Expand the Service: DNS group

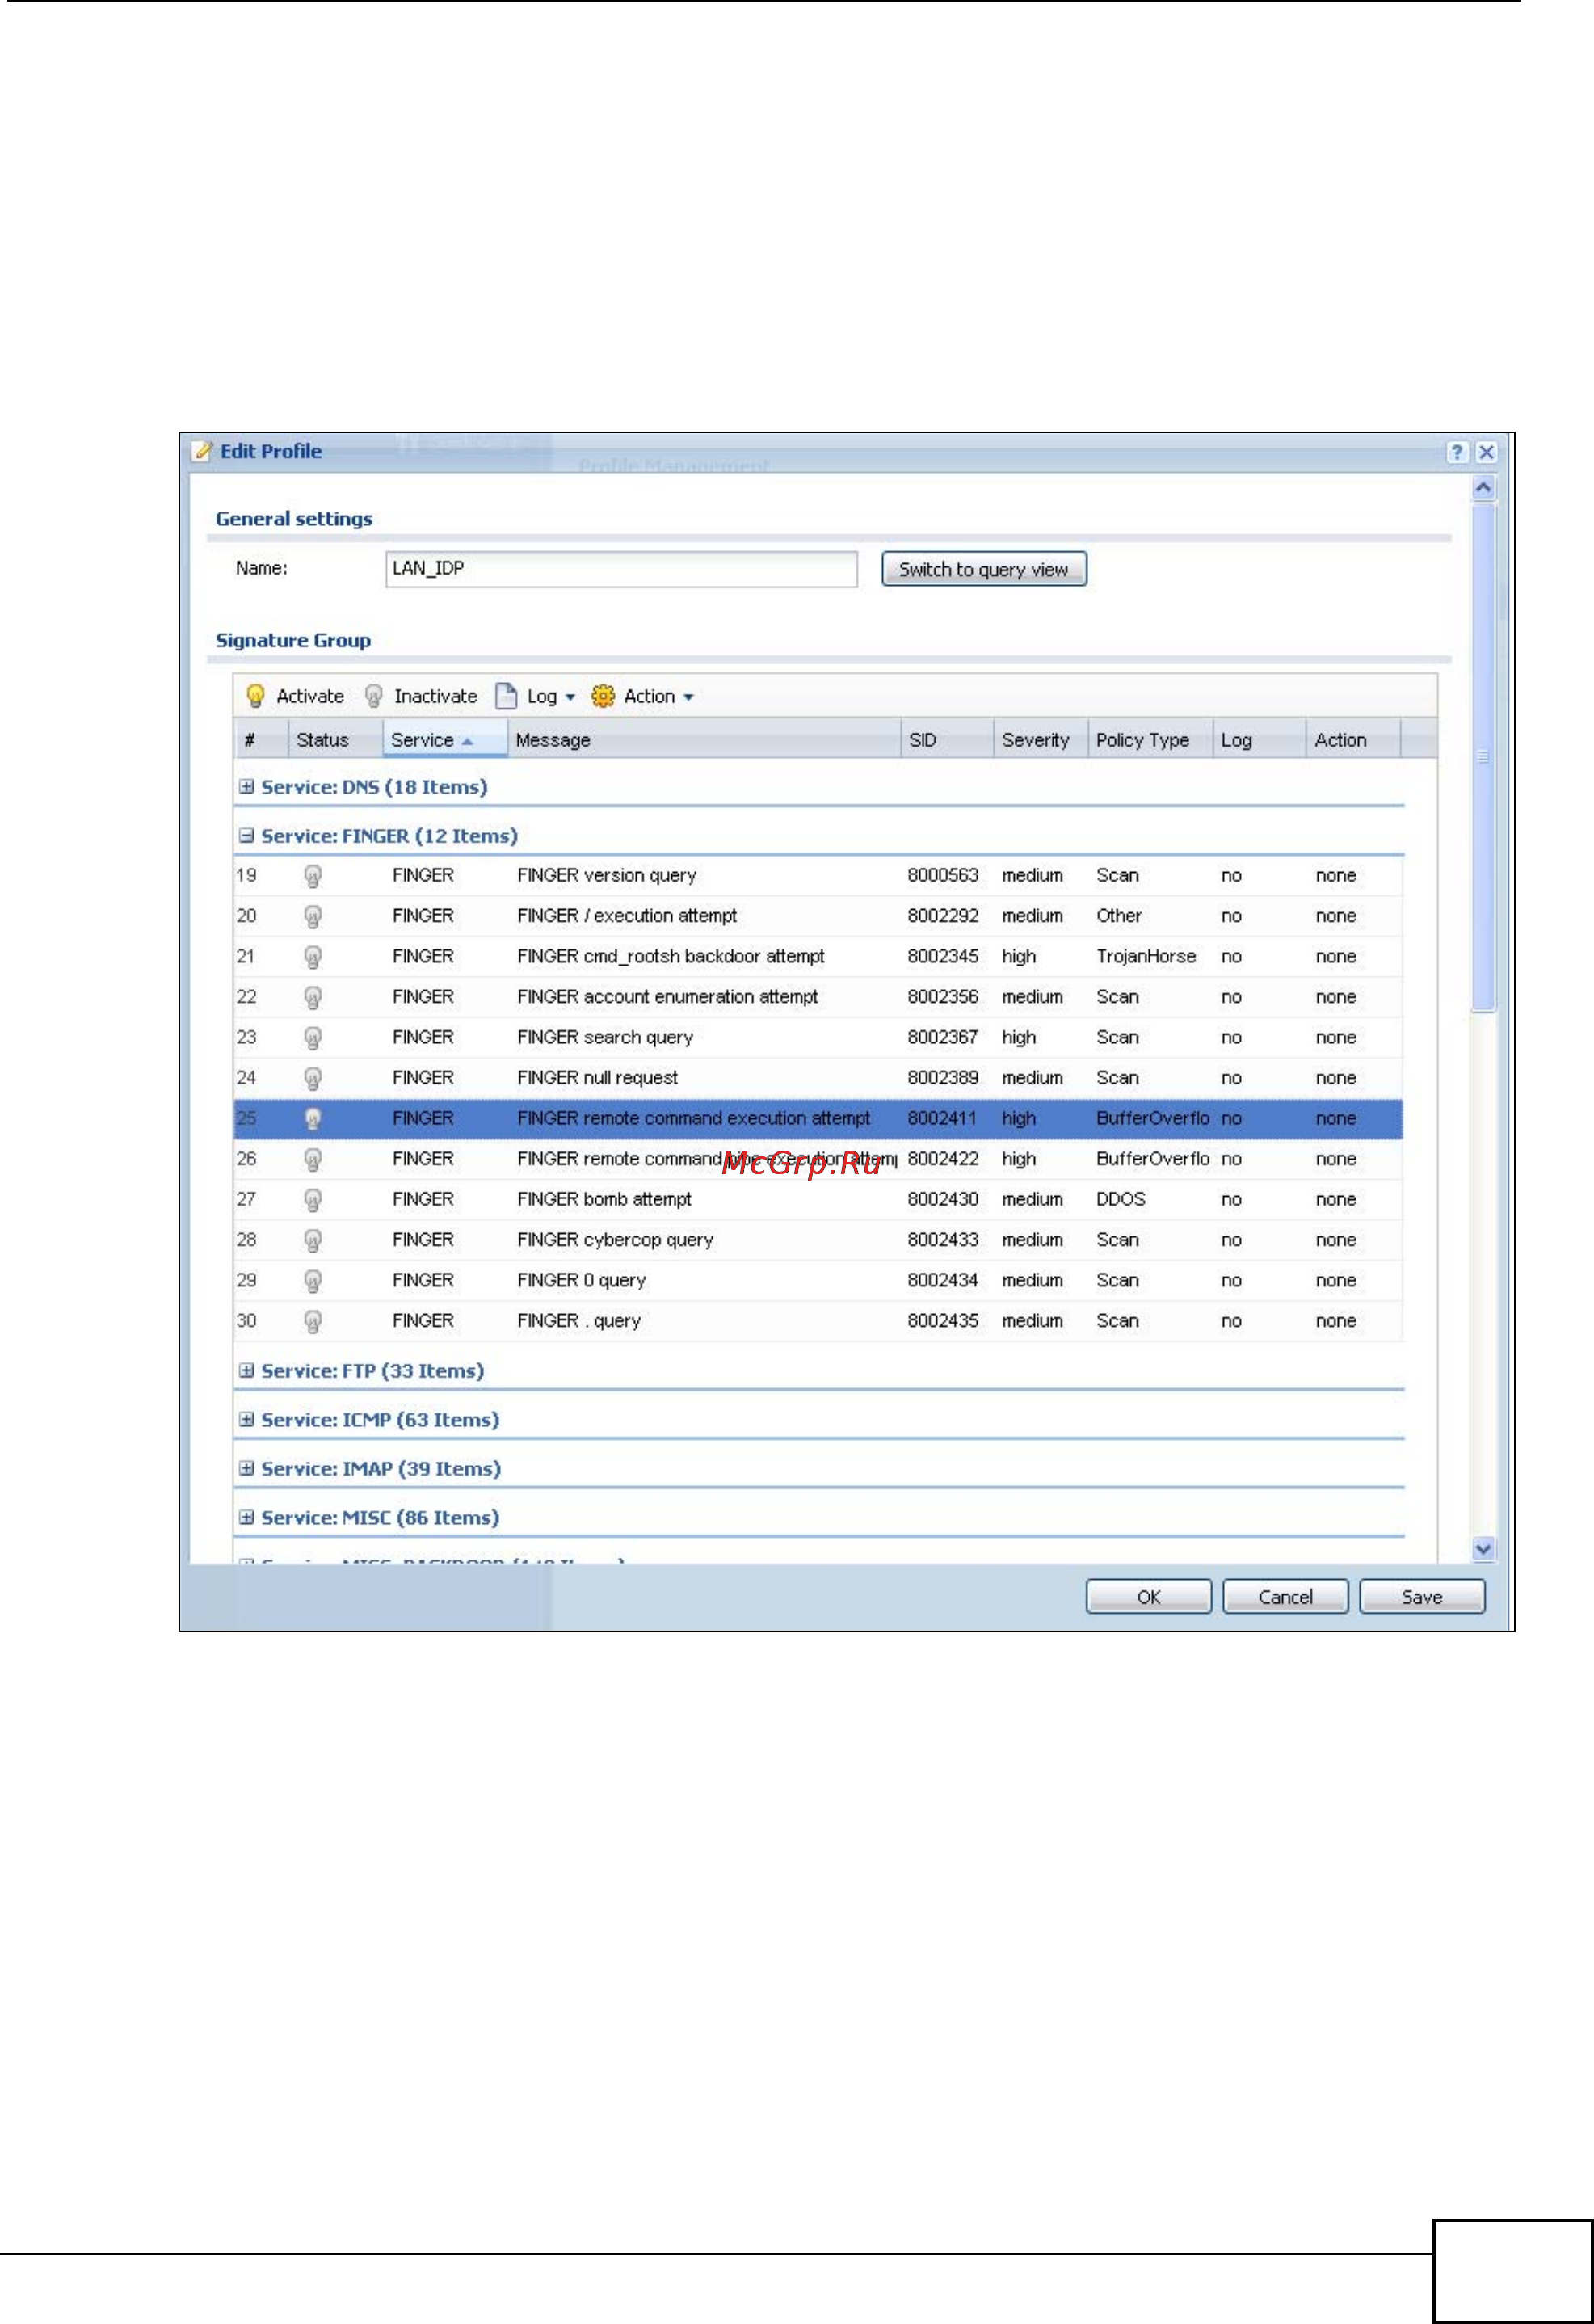246,787
